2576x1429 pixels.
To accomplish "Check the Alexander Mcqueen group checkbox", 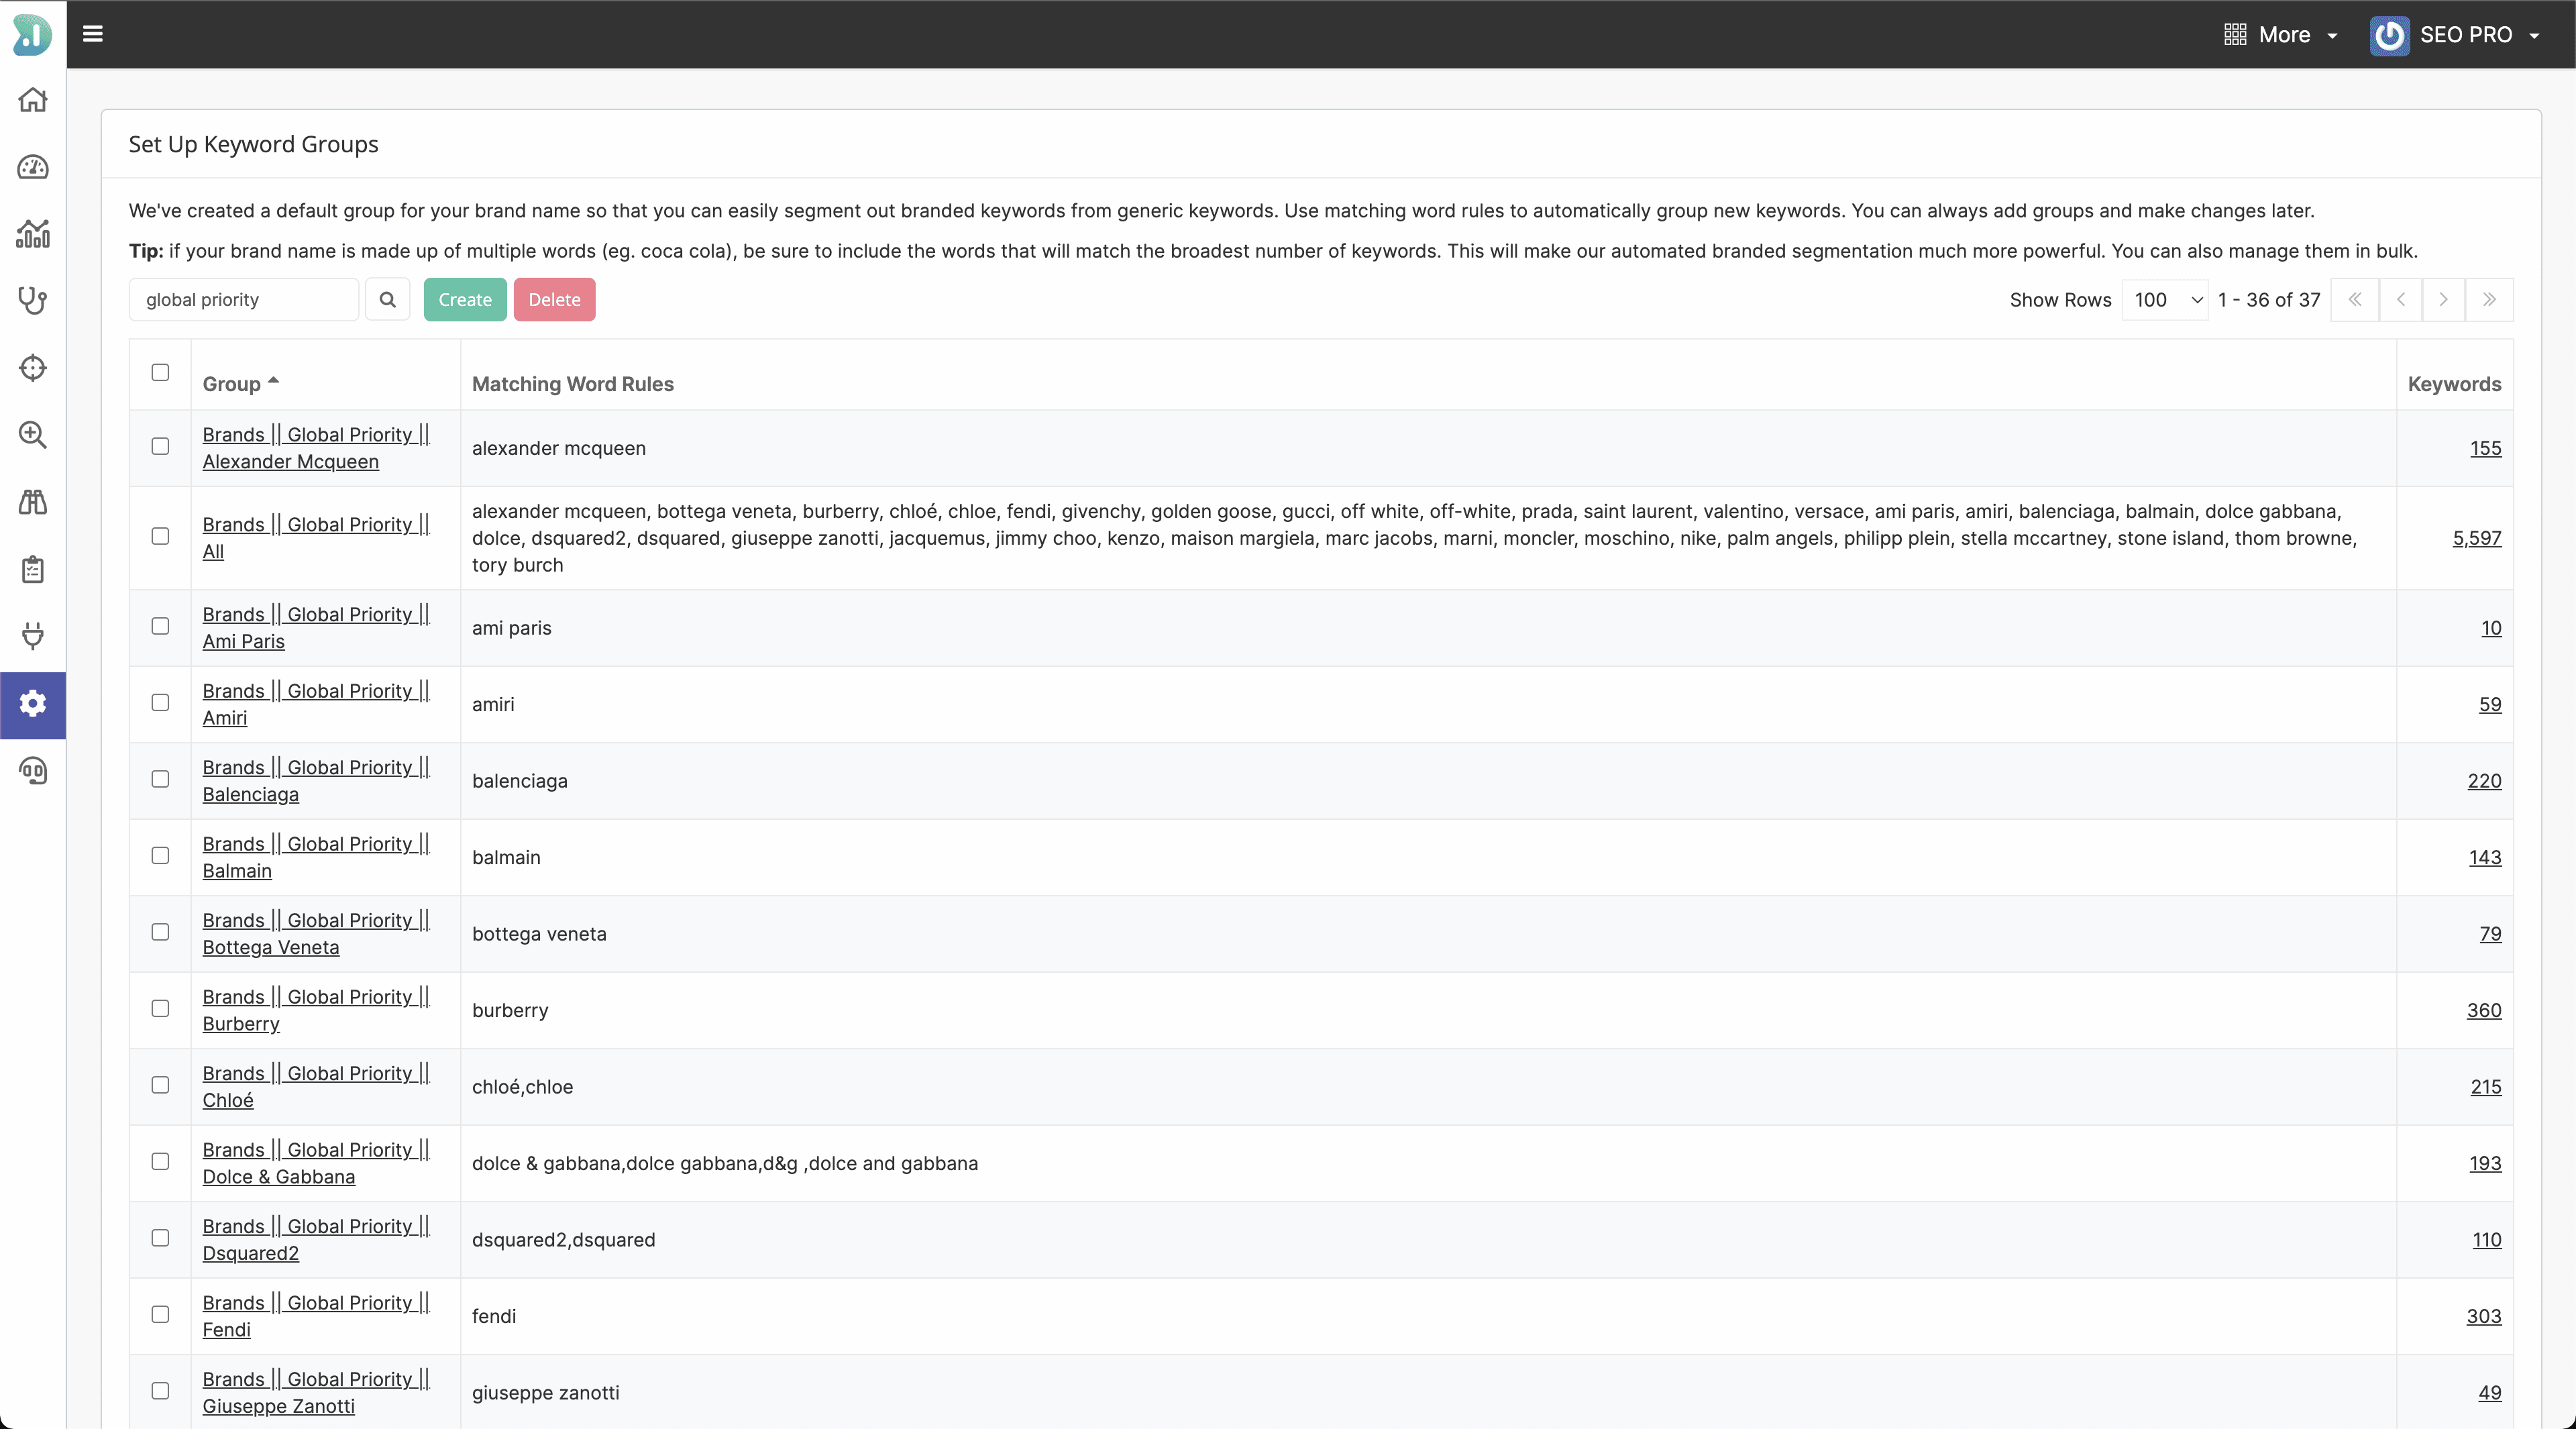I will tap(160, 446).
